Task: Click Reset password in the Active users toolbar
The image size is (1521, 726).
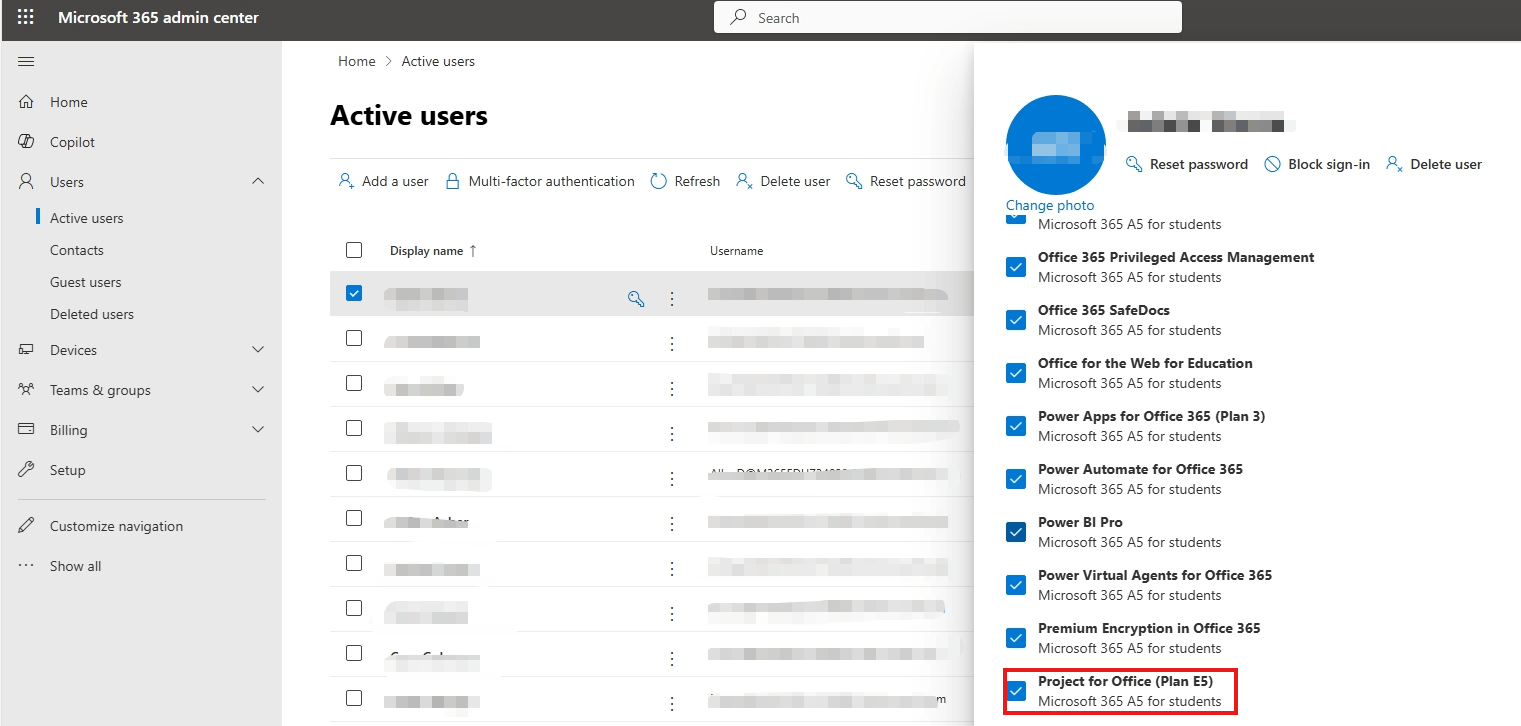Action: pos(906,181)
